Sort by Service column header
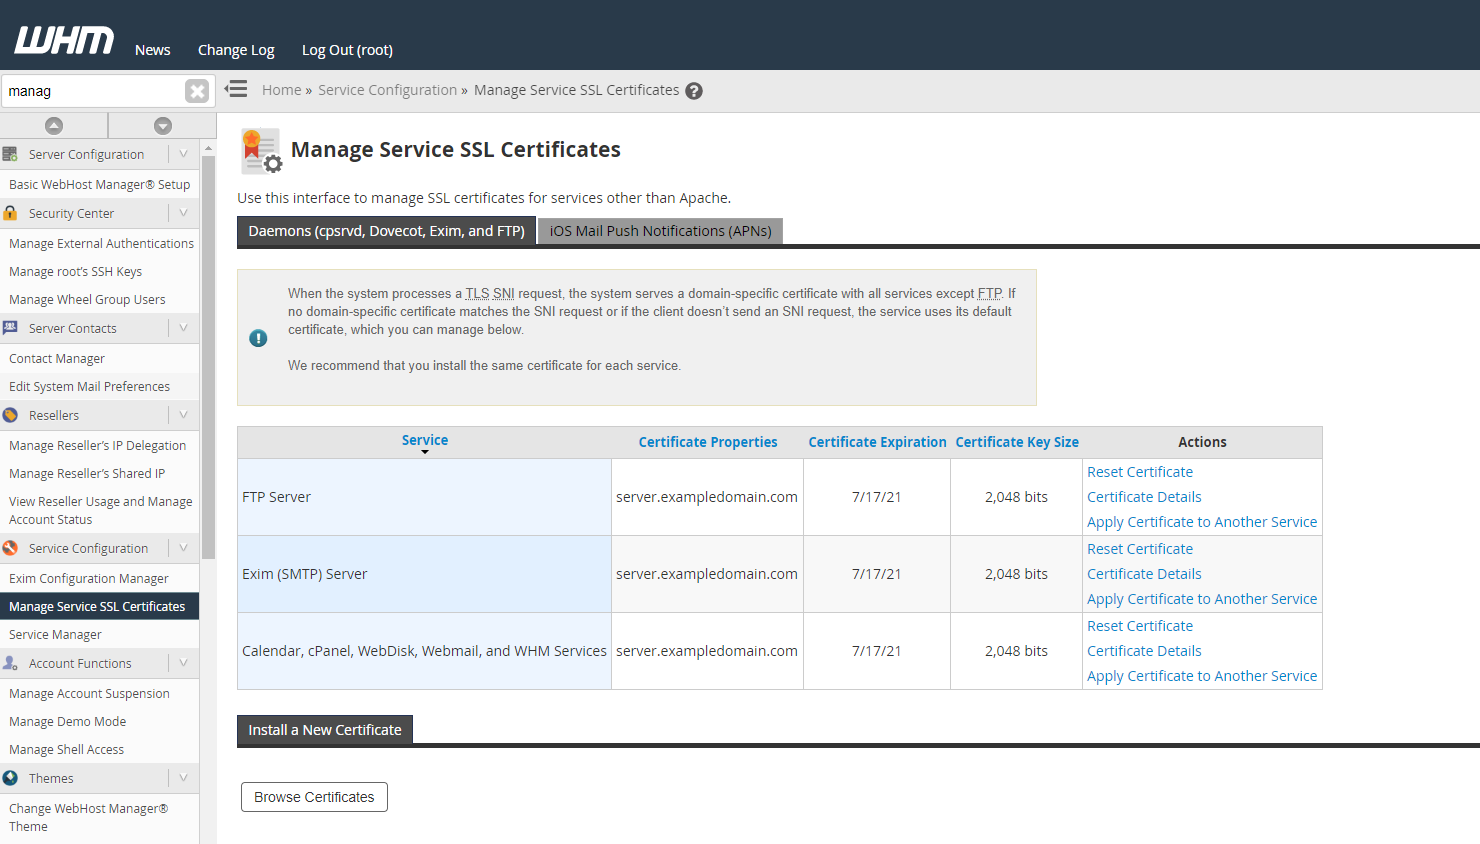 (425, 440)
